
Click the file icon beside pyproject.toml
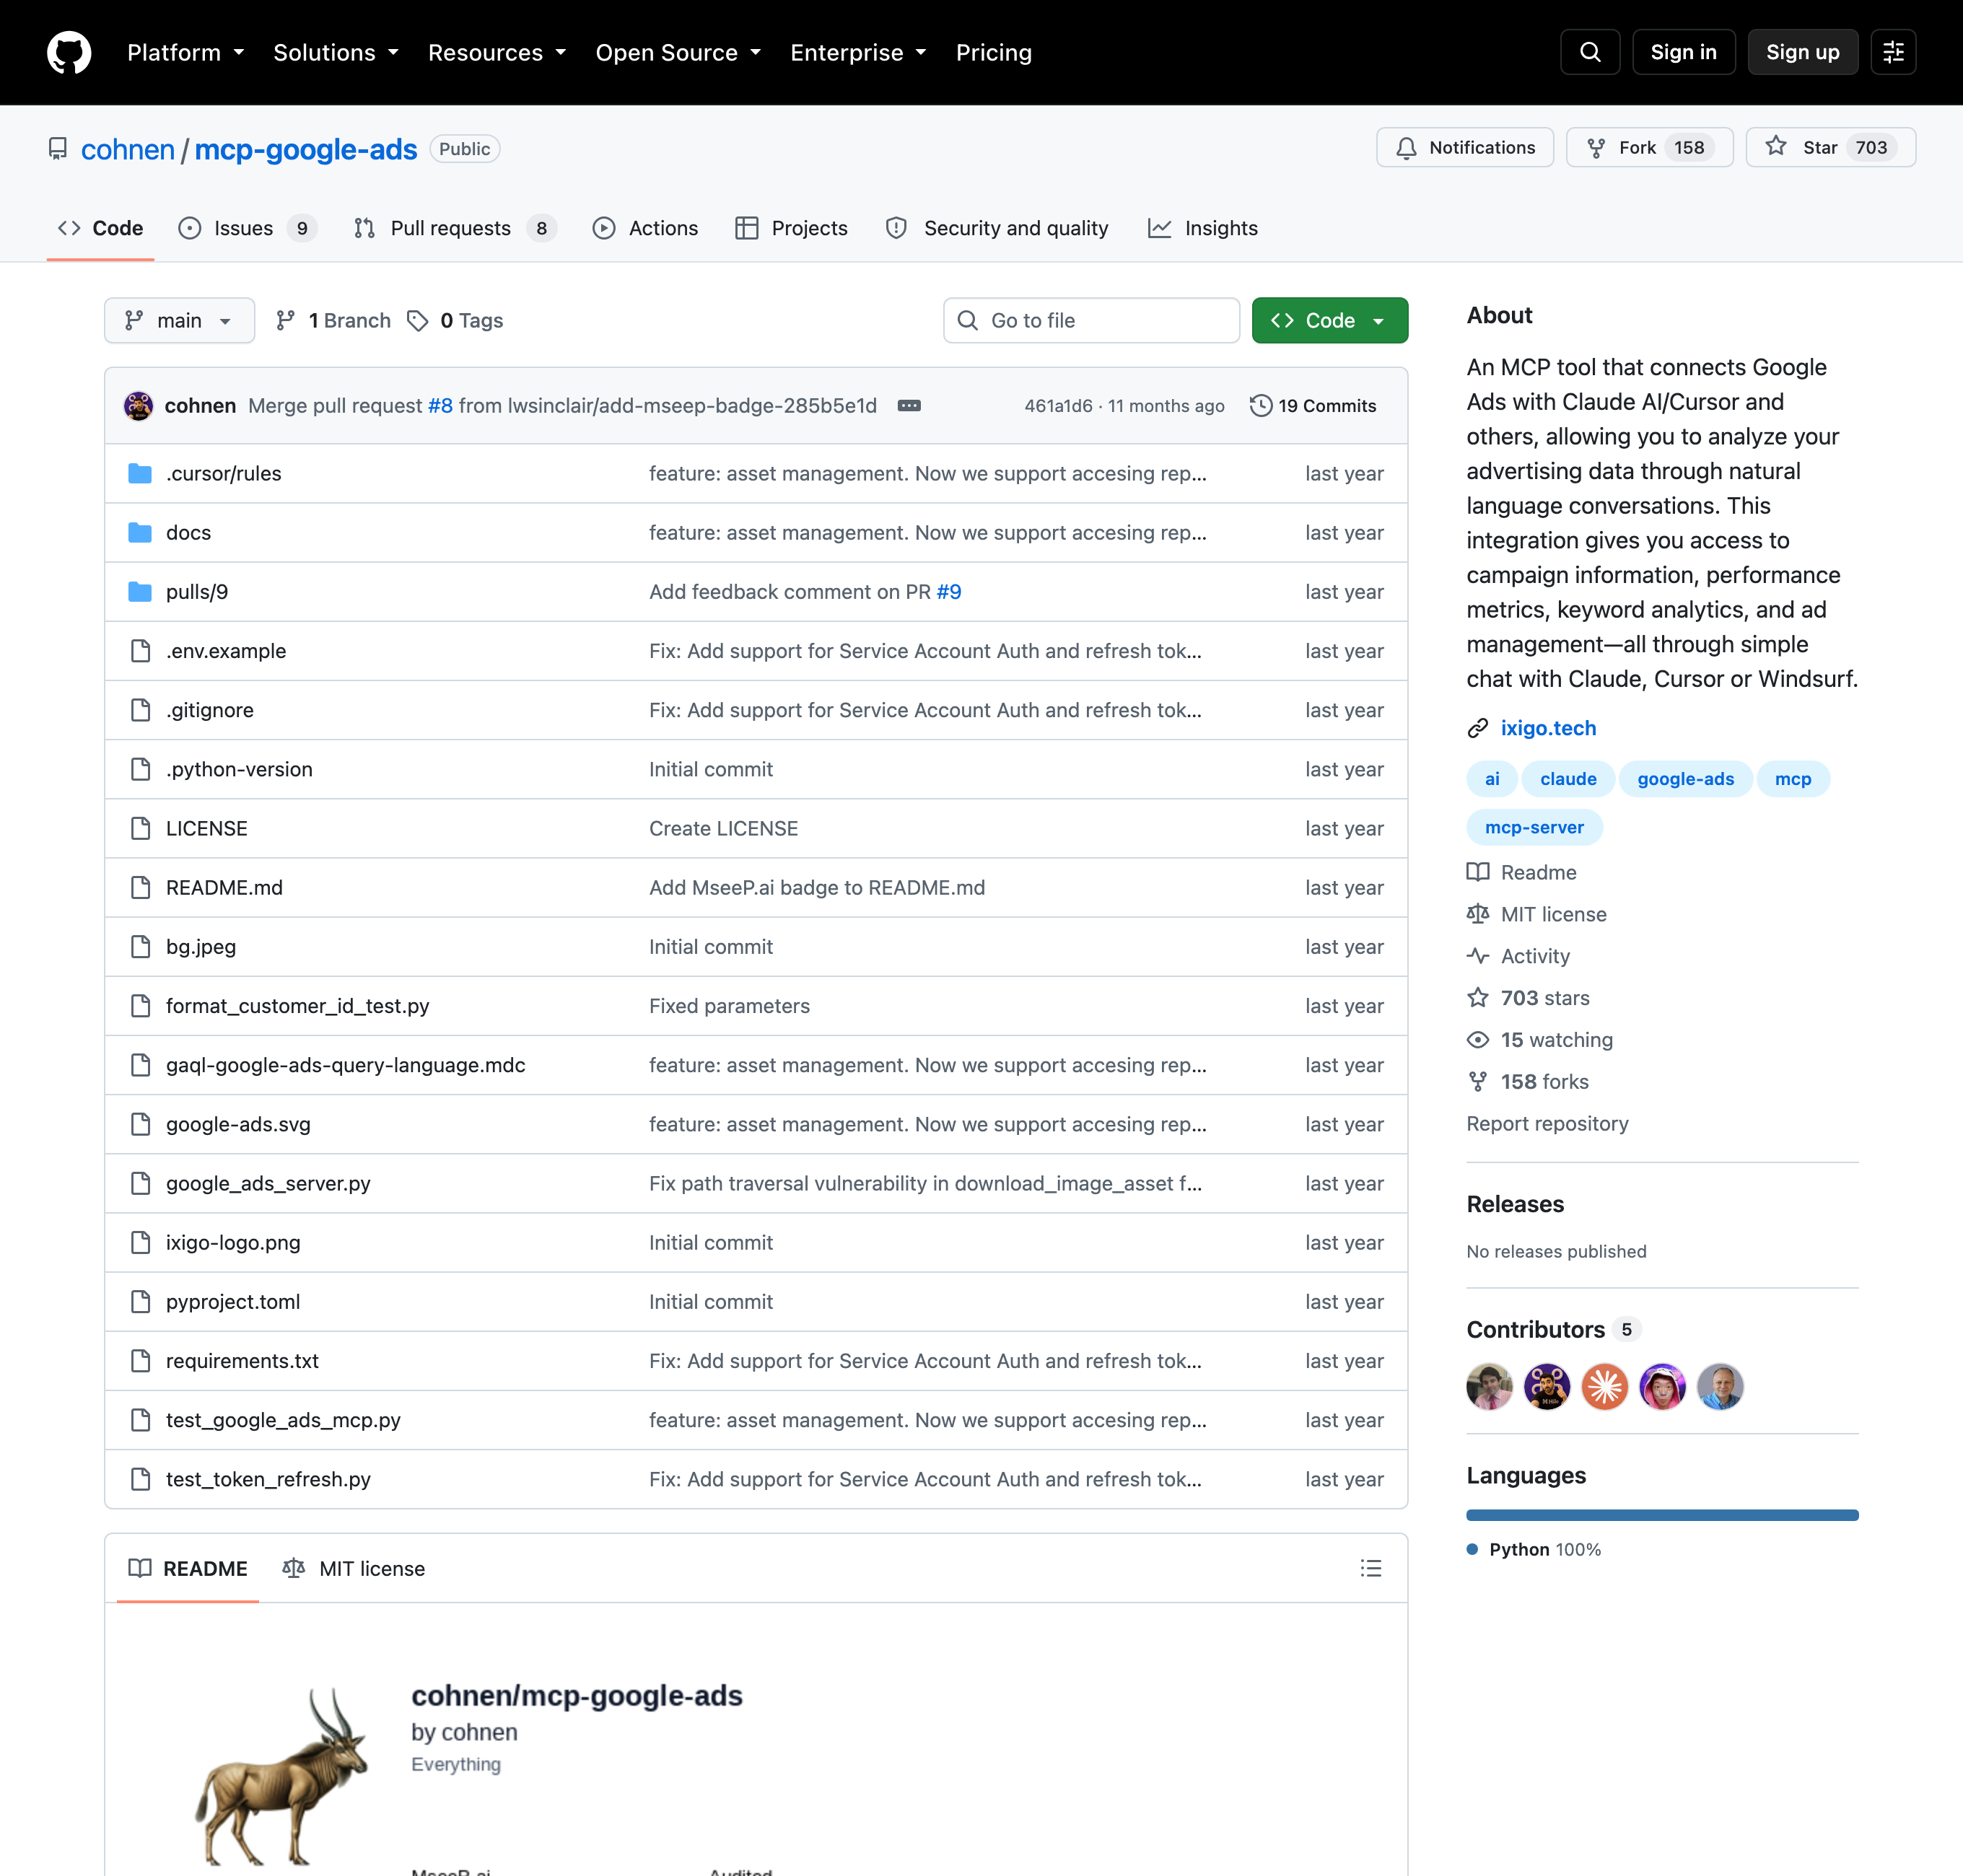tap(140, 1301)
